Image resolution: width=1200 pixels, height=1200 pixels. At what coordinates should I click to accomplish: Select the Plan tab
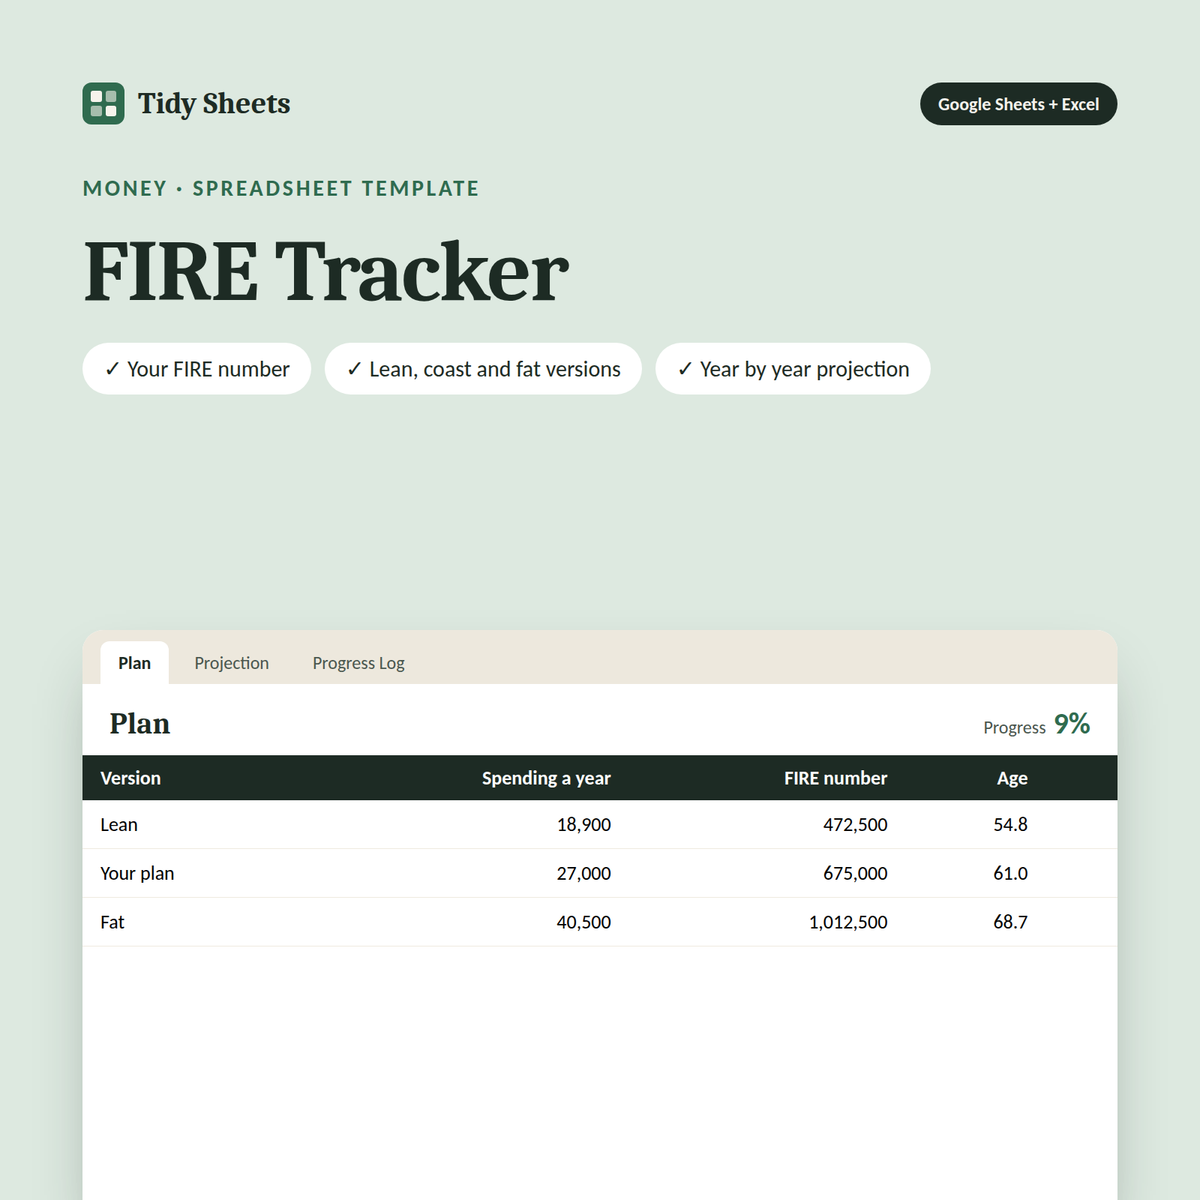(x=135, y=663)
